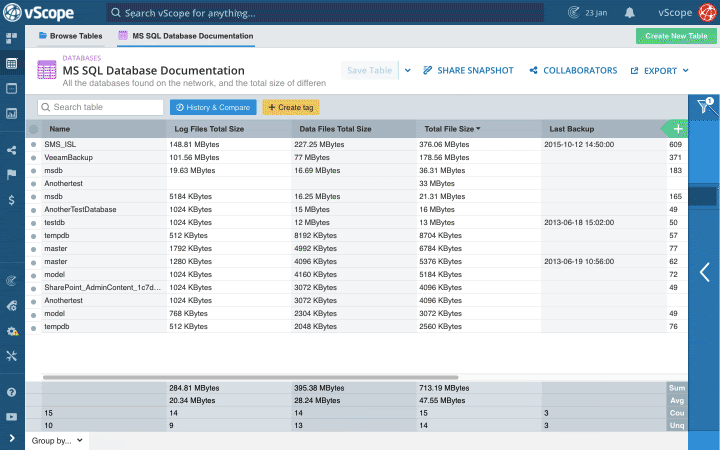Open COLLABORATORS
Screen dimensions: 720x450
click(573, 70)
